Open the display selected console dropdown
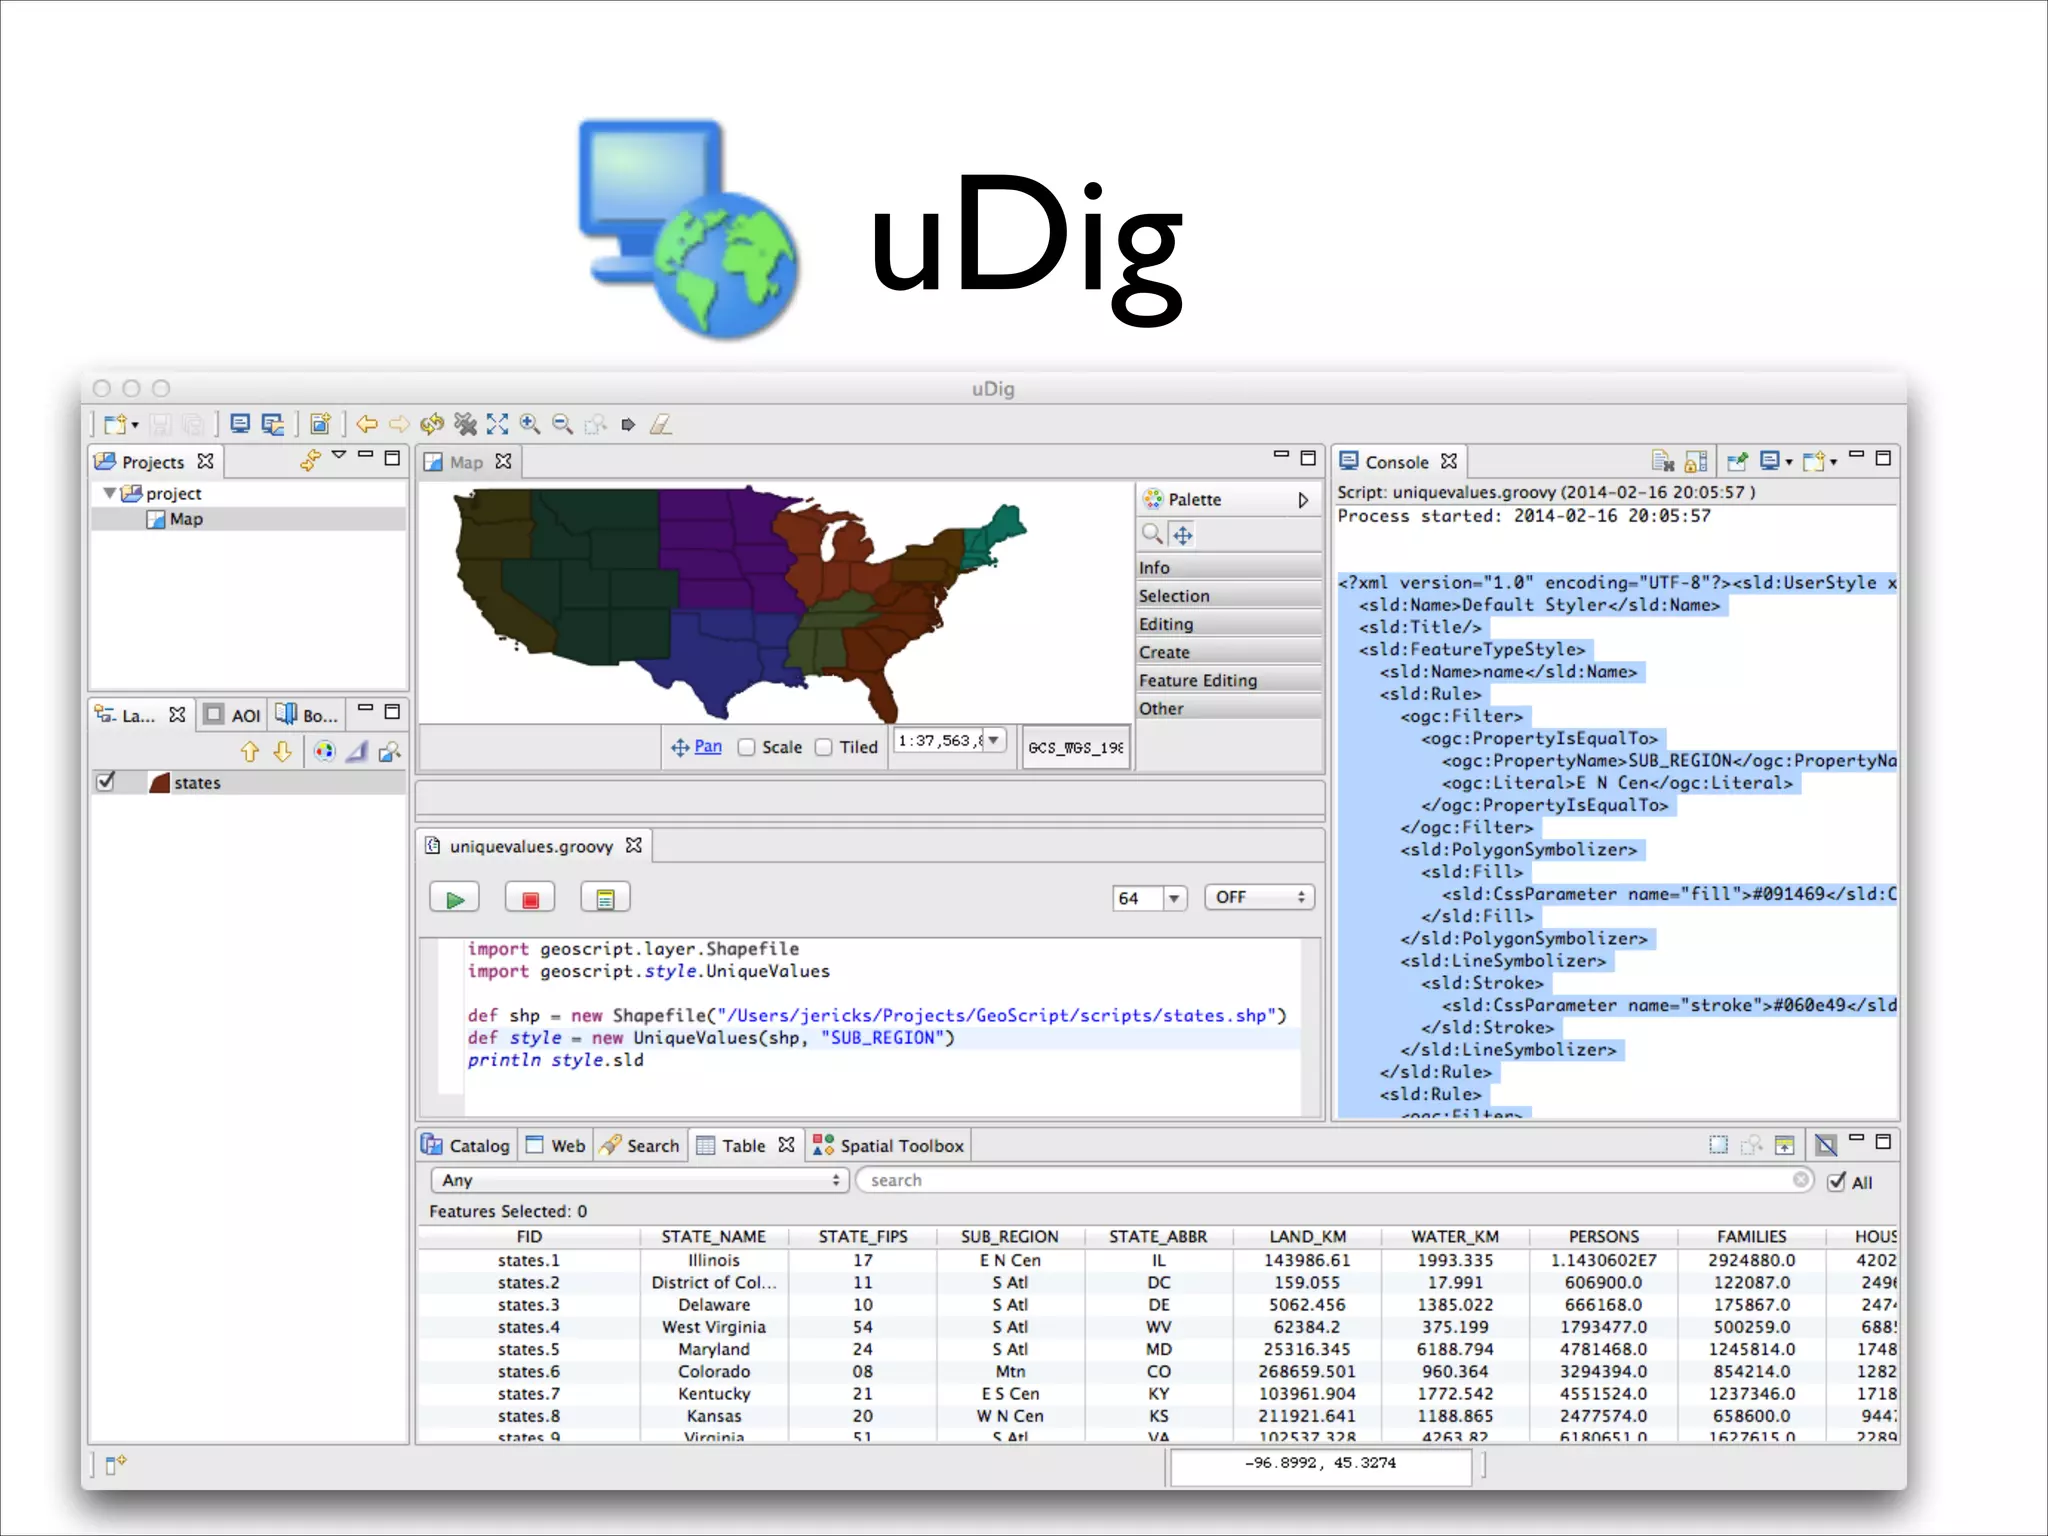2048x1536 pixels. click(x=1789, y=462)
